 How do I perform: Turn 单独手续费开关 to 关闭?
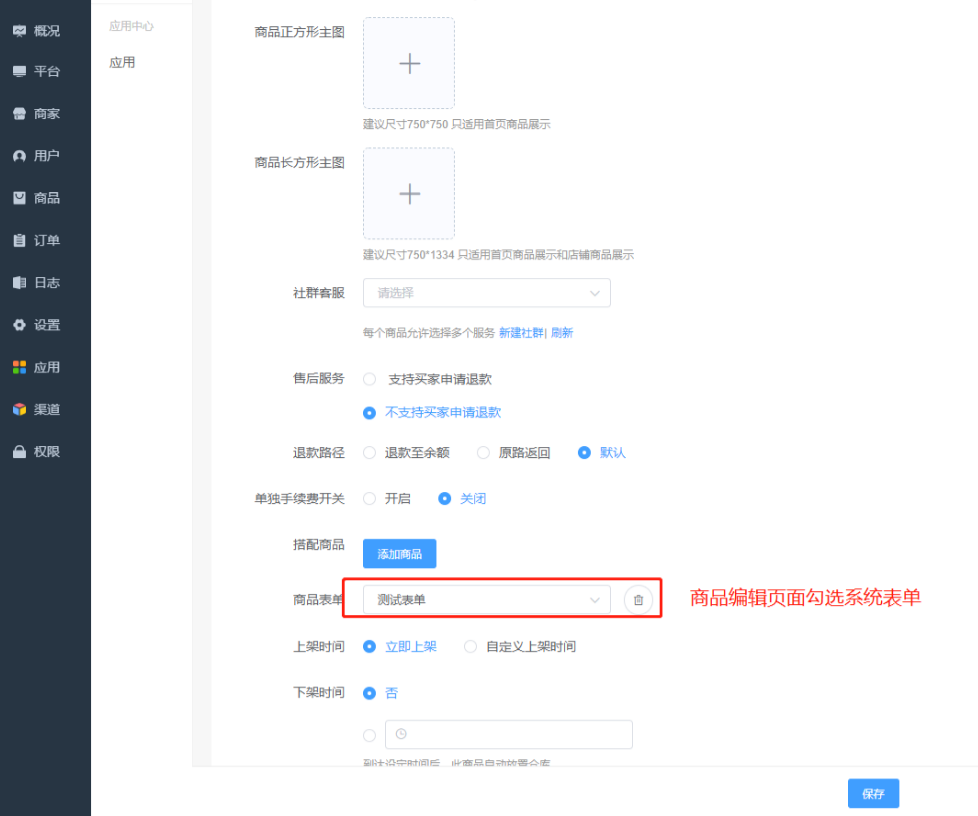coord(444,499)
